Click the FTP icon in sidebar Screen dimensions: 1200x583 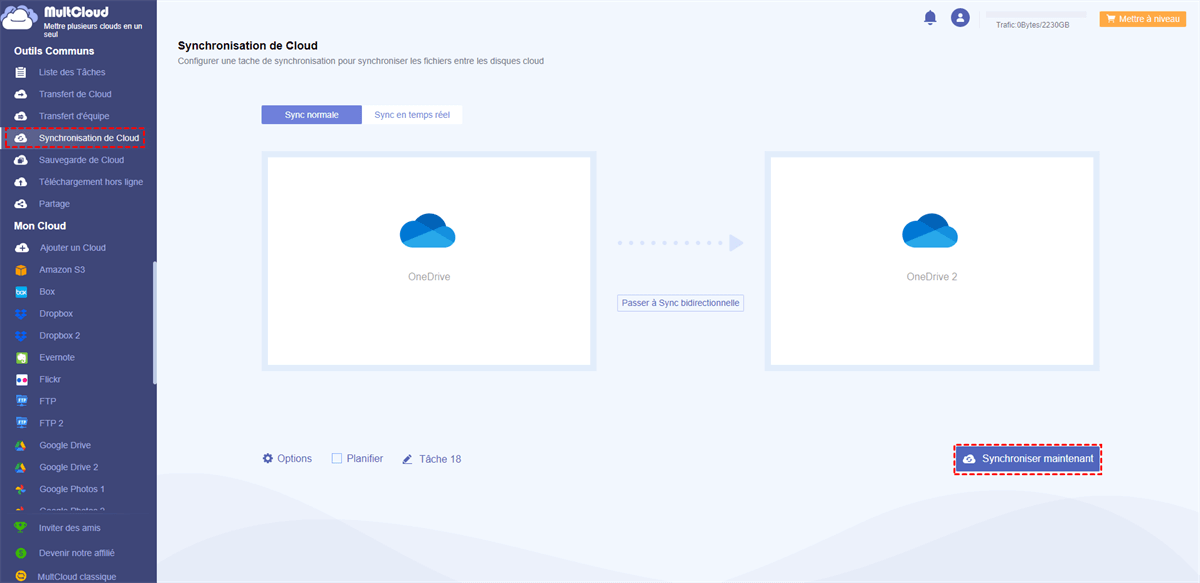point(21,401)
